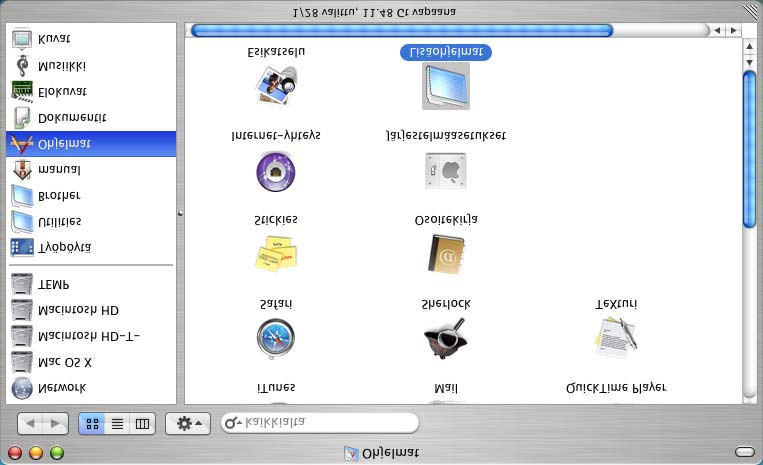Select the Stickies app icon
The image size is (763, 465).
point(276,254)
